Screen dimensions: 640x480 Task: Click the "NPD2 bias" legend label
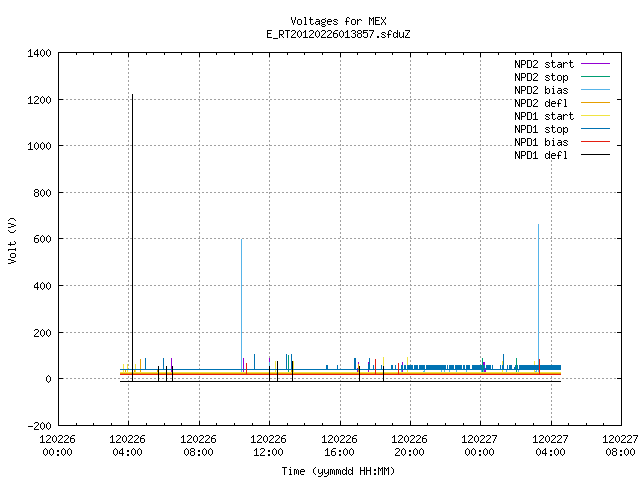point(541,90)
